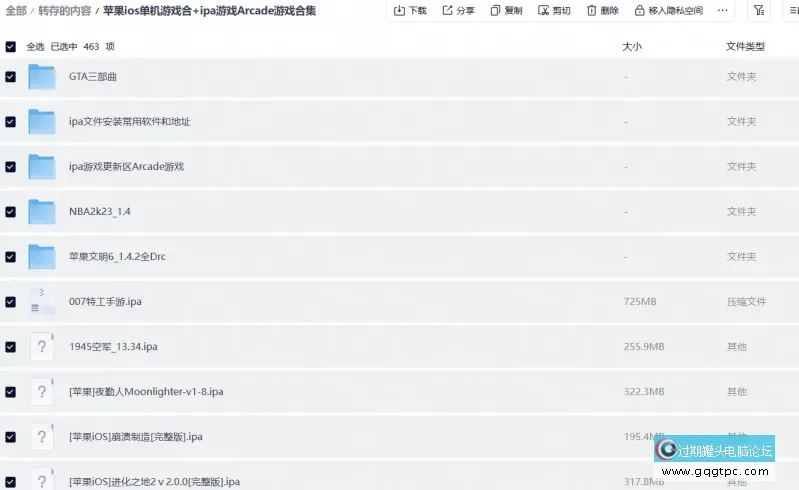Sort by the 文件类型 column header
799x490 pixels.
[745, 46]
